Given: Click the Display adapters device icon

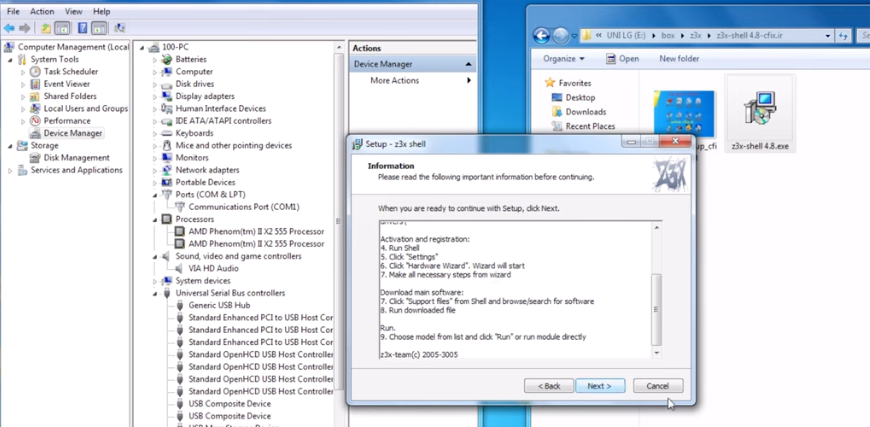Looking at the screenshot, I should [x=166, y=96].
